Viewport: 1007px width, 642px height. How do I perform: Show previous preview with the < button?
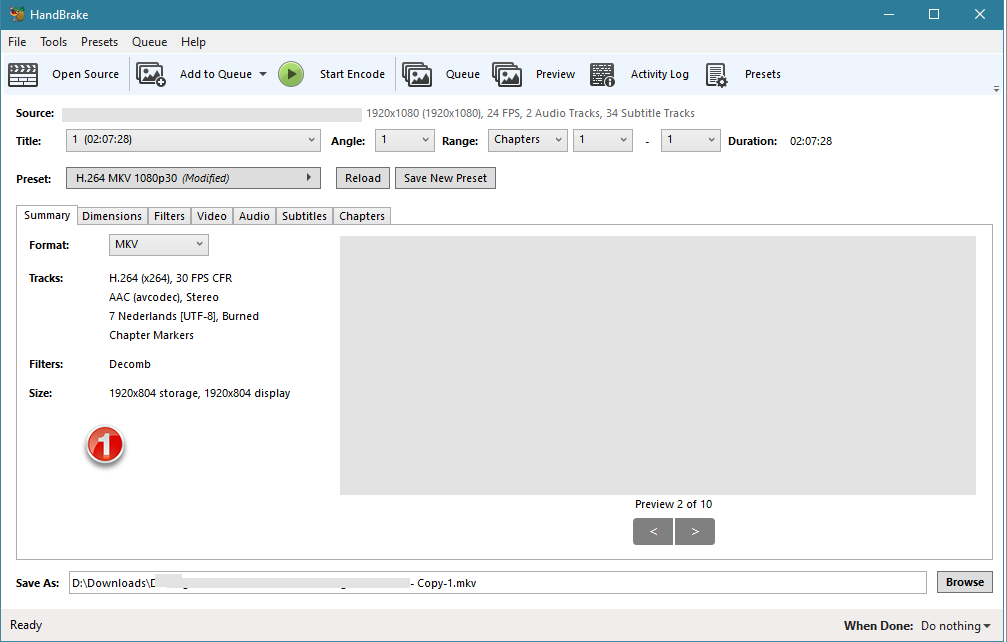(x=653, y=532)
